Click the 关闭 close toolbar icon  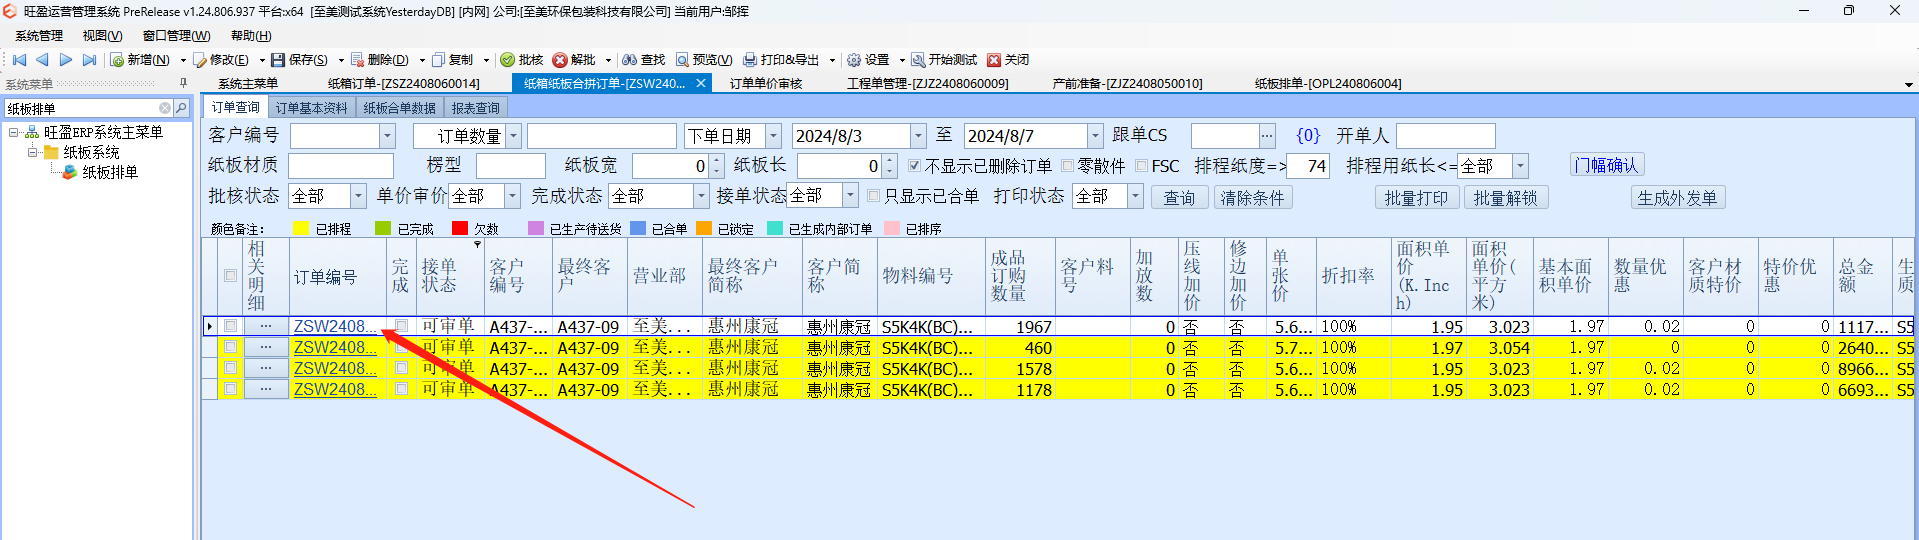point(994,60)
